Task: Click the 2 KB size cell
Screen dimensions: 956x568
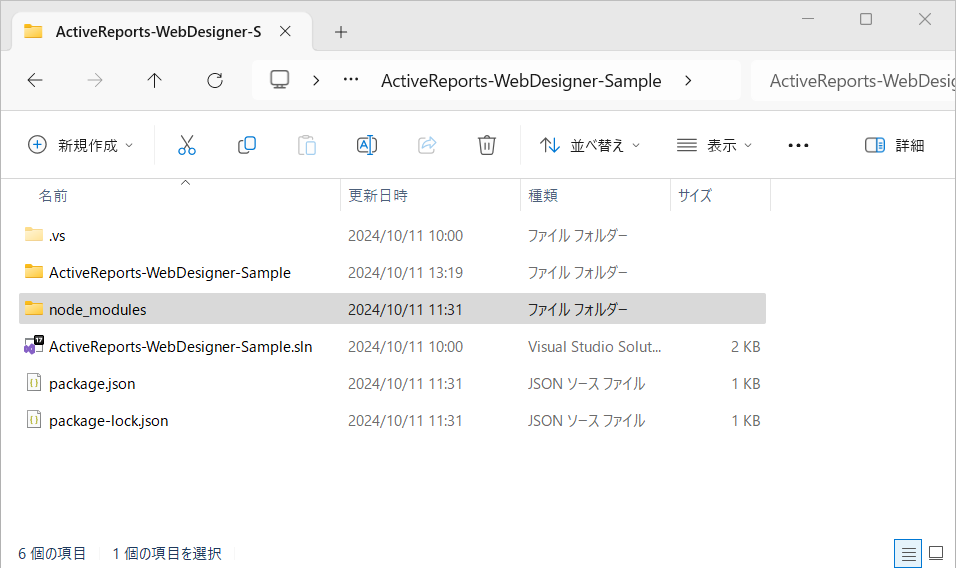Action: (x=746, y=347)
